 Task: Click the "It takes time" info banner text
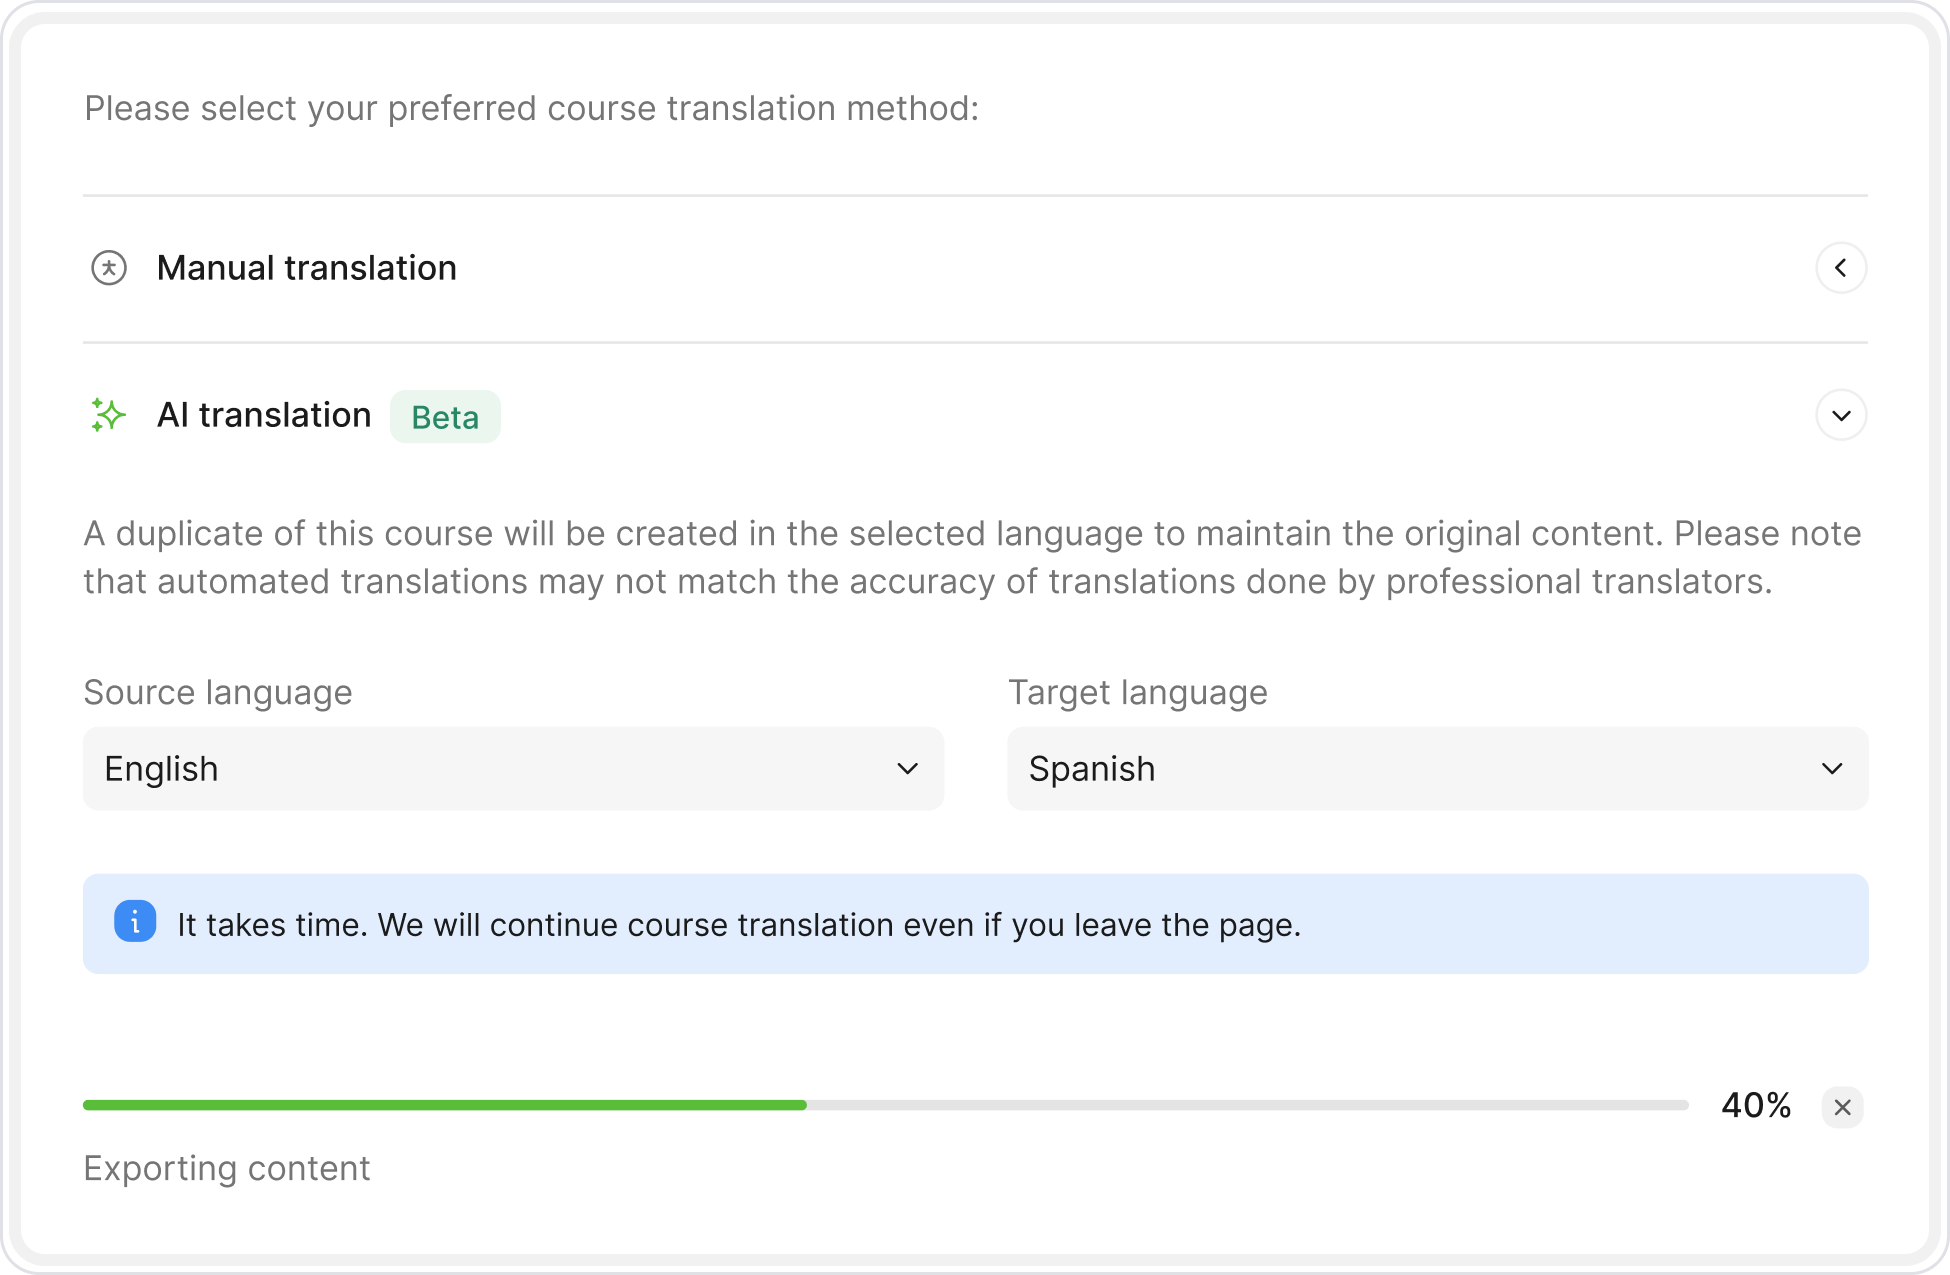[738, 925]
